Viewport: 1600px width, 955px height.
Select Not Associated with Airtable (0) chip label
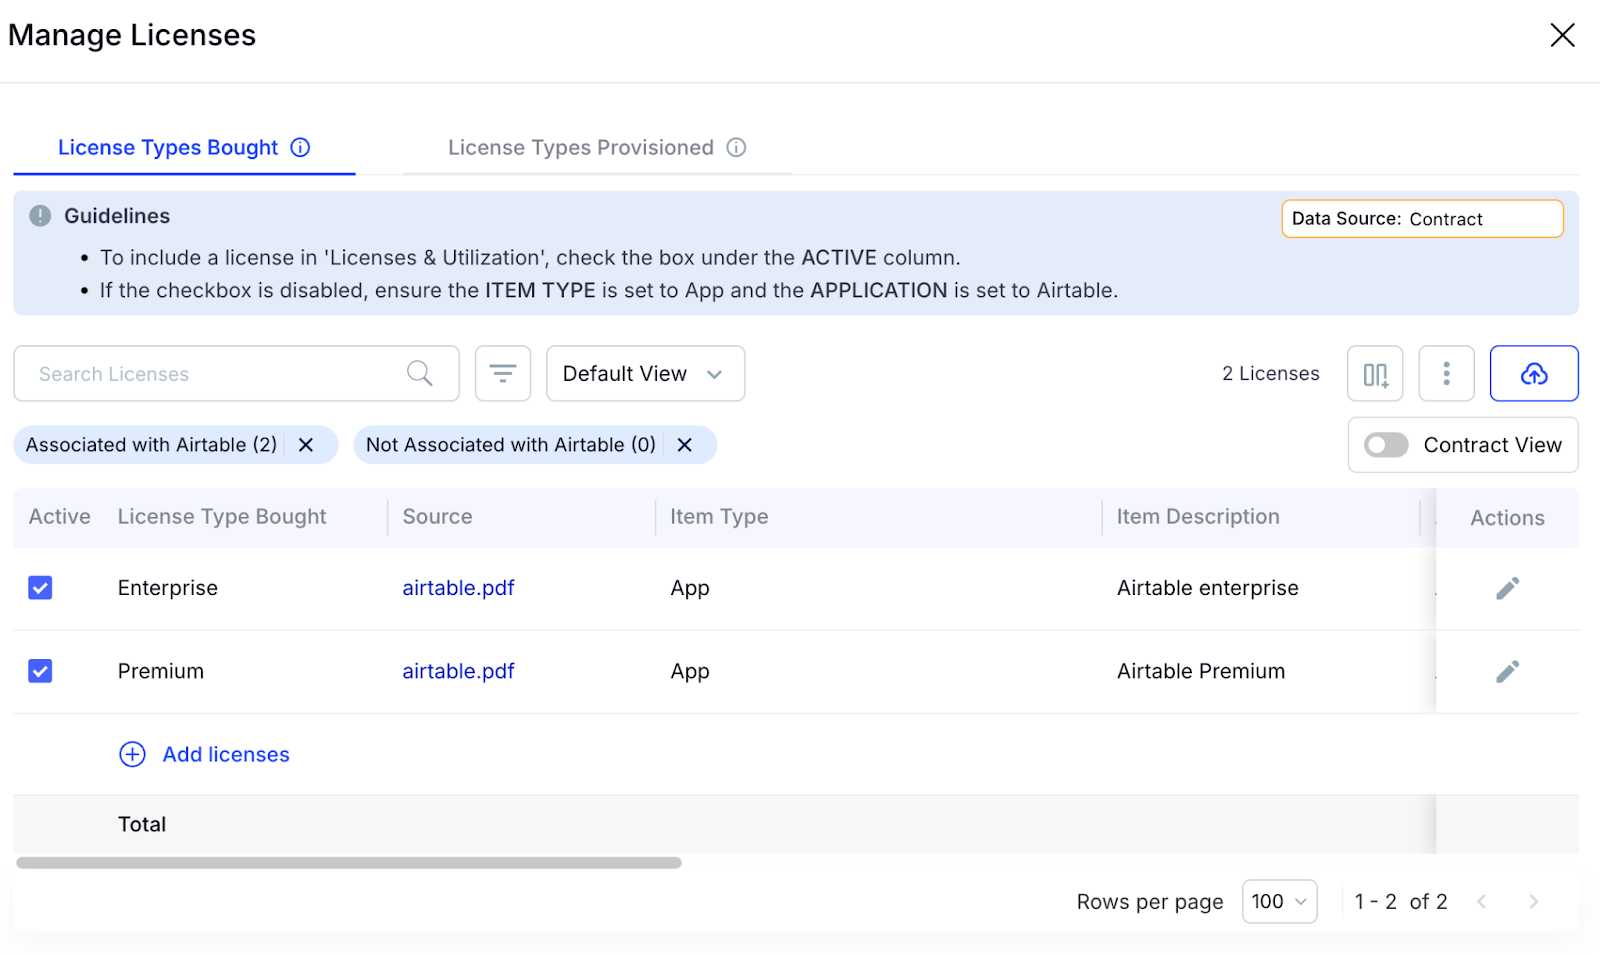coord(511,445)
